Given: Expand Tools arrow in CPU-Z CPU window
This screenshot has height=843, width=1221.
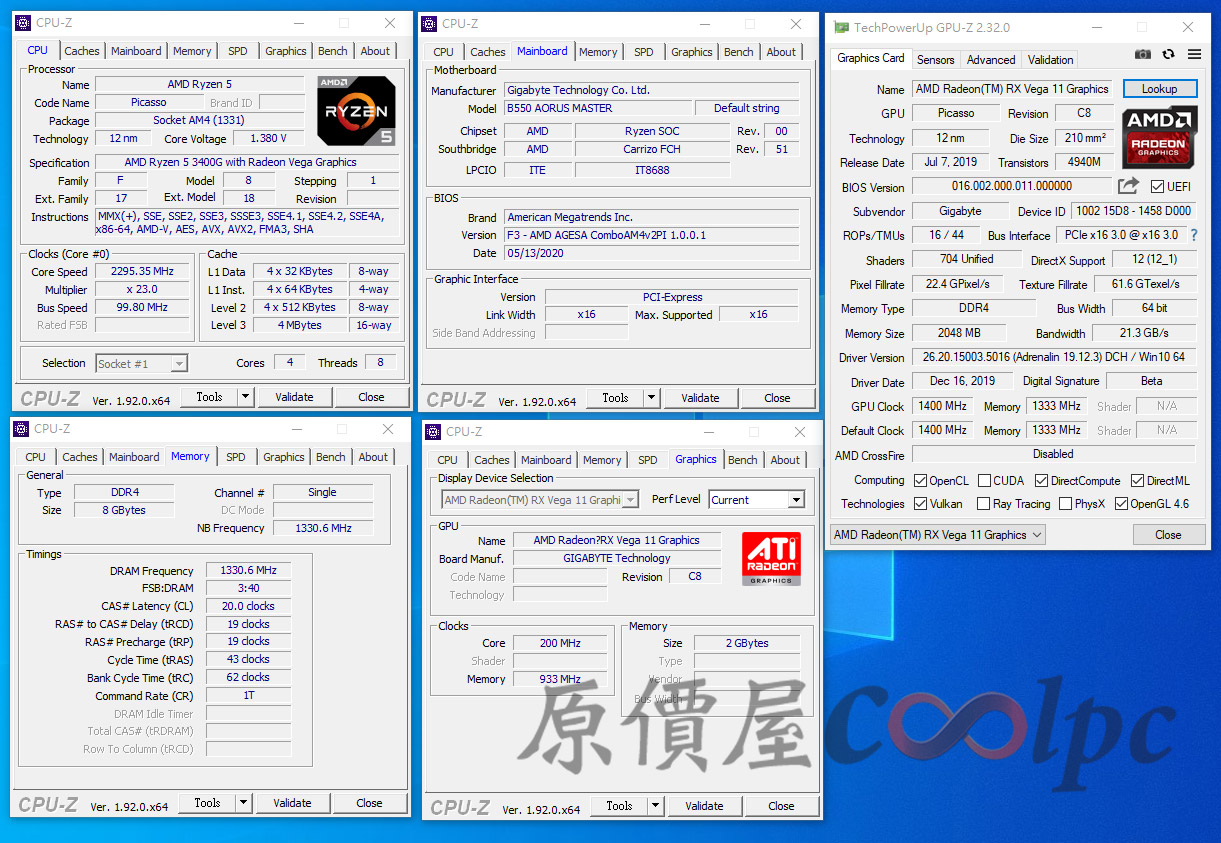Looking at the screenshot, I should coord(245,397).
